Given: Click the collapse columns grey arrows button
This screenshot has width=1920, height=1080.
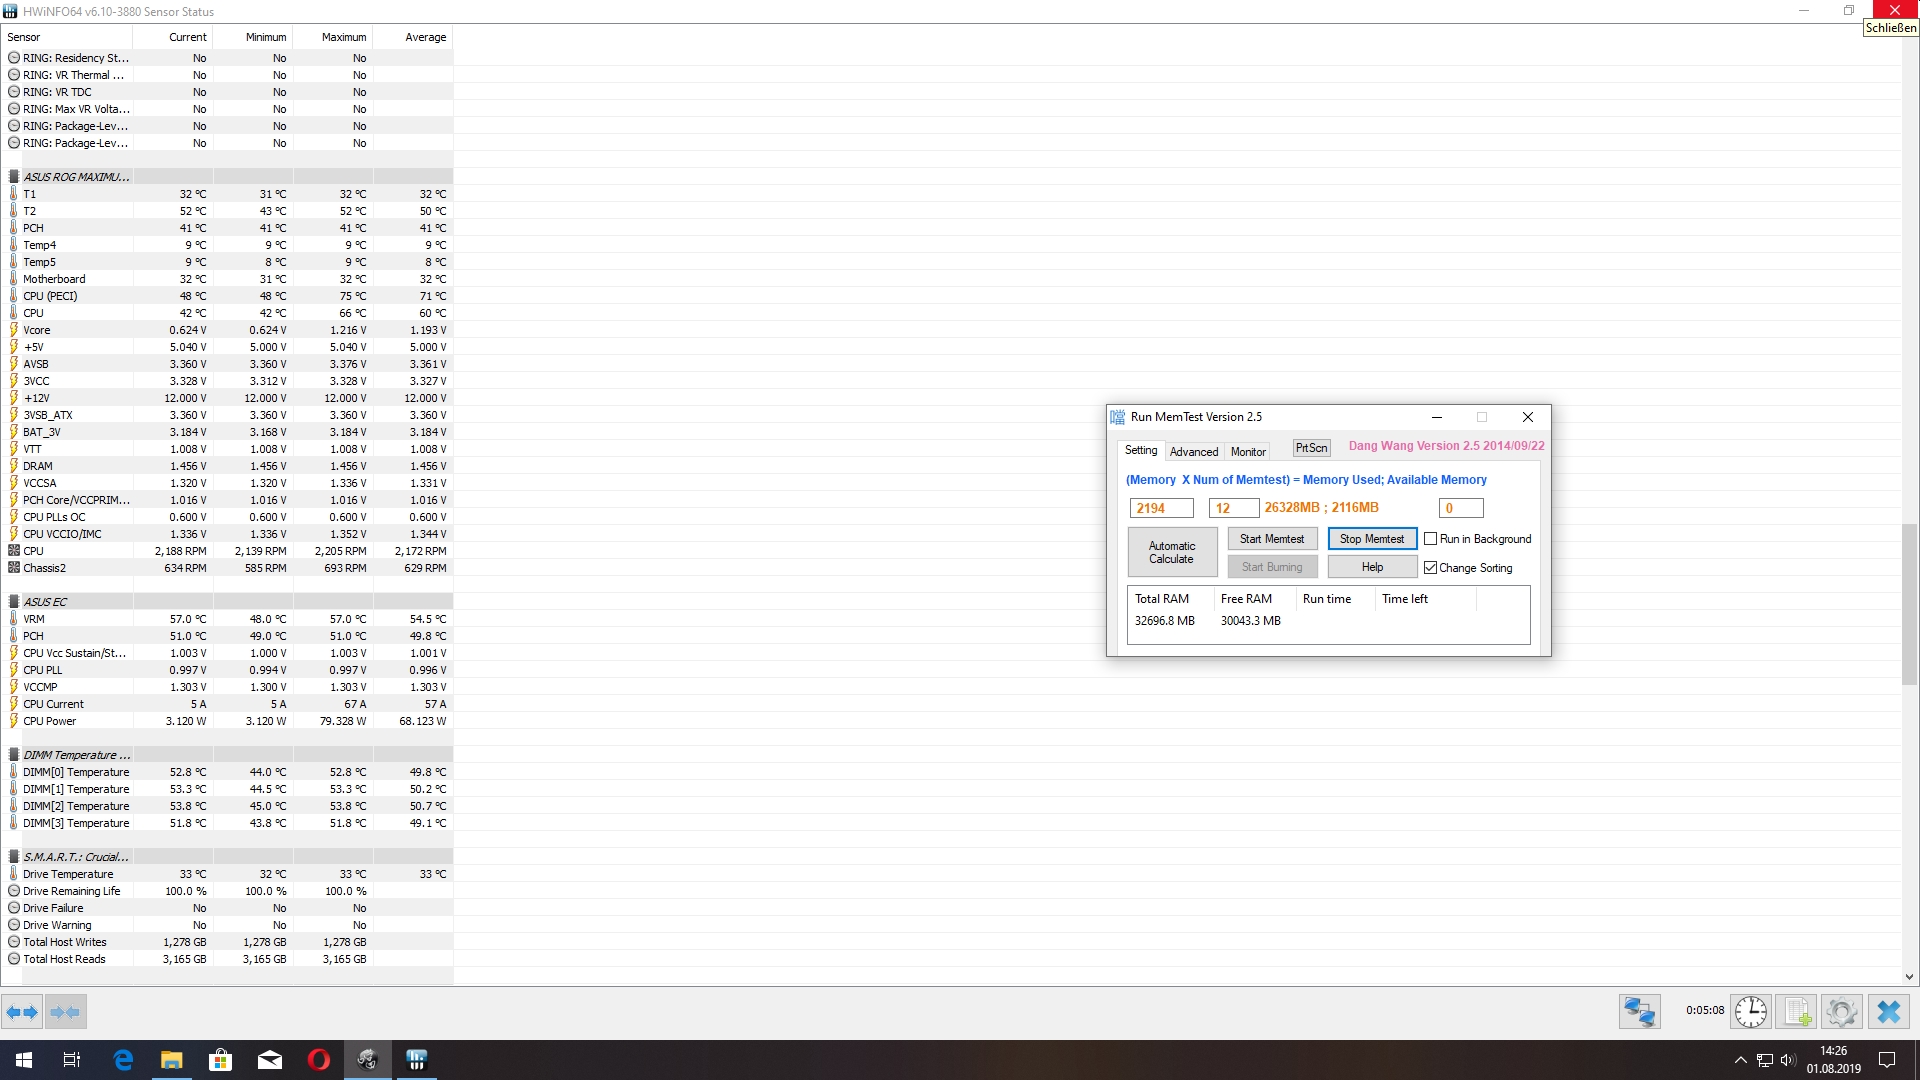Looking at the screenshot, I should pyautogui.click(x=66, y=1012).
